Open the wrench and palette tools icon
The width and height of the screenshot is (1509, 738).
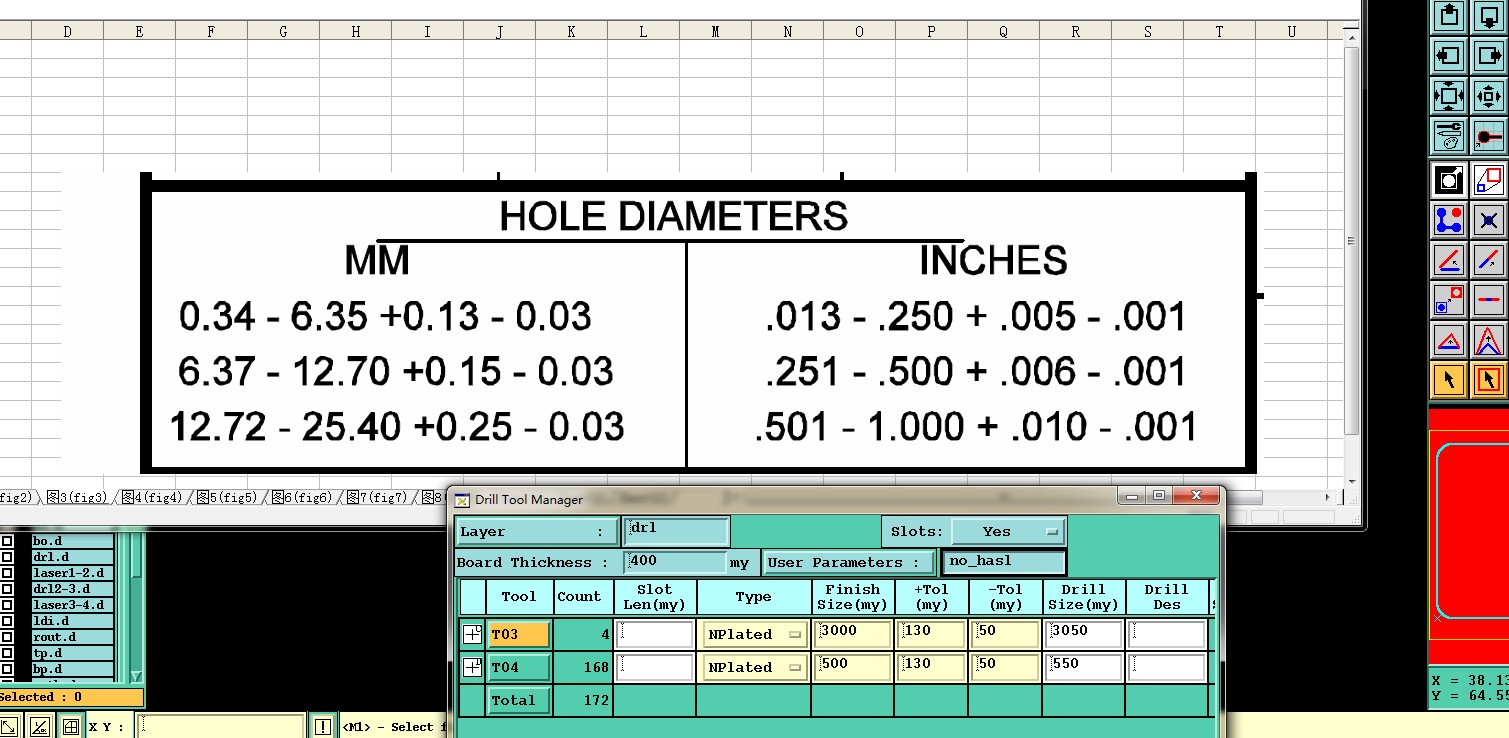(1449, 136)
